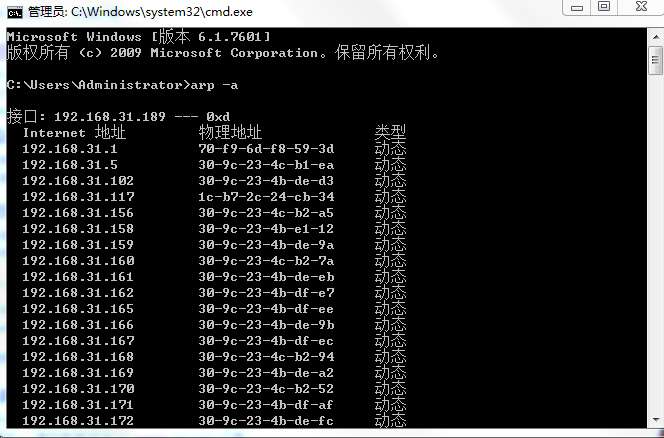Click MAC address 70-f9-6d-f8-59-3d
664x438 pixels.
coord(266,149)
